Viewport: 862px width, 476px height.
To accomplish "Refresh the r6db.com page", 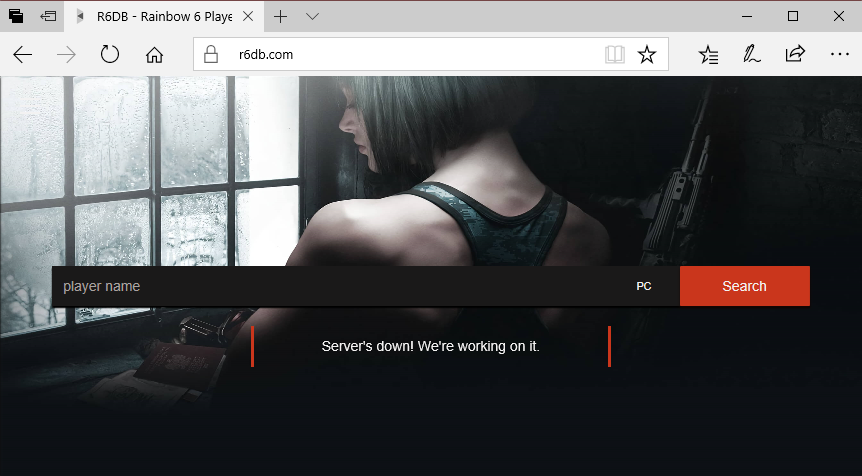I will pyautogui.click(x=110, y=54).
